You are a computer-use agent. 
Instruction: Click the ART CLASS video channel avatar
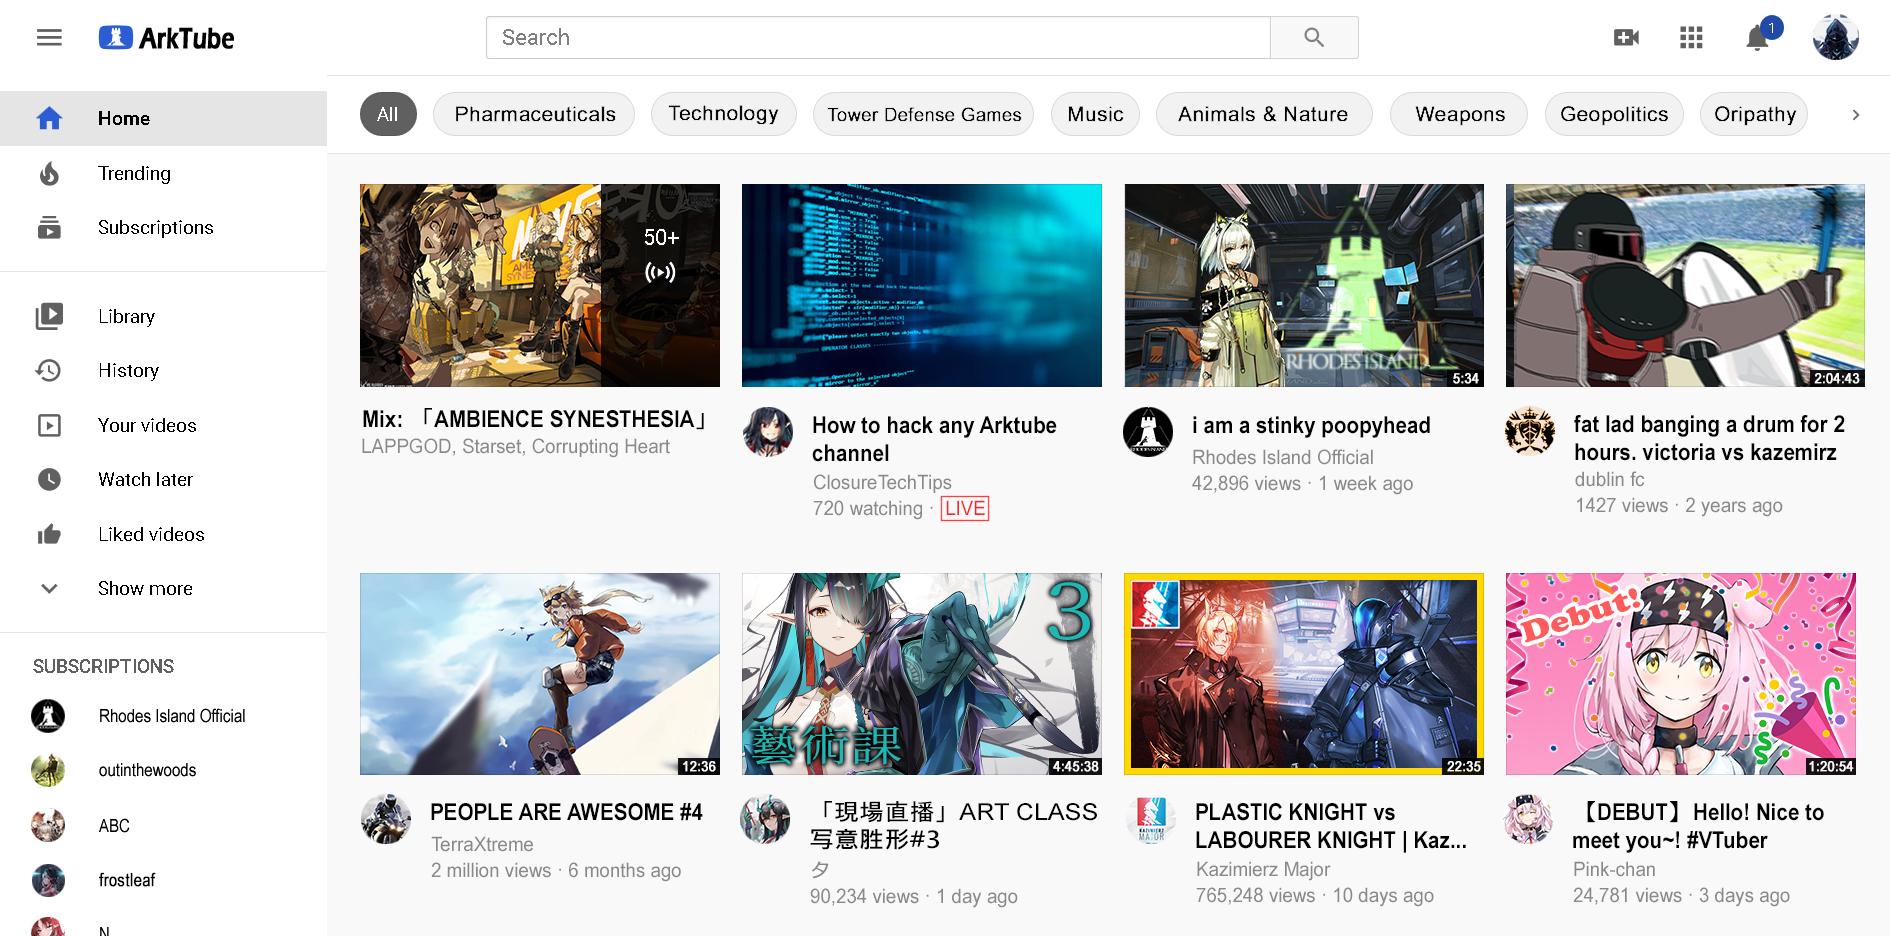tap(765, 819)
